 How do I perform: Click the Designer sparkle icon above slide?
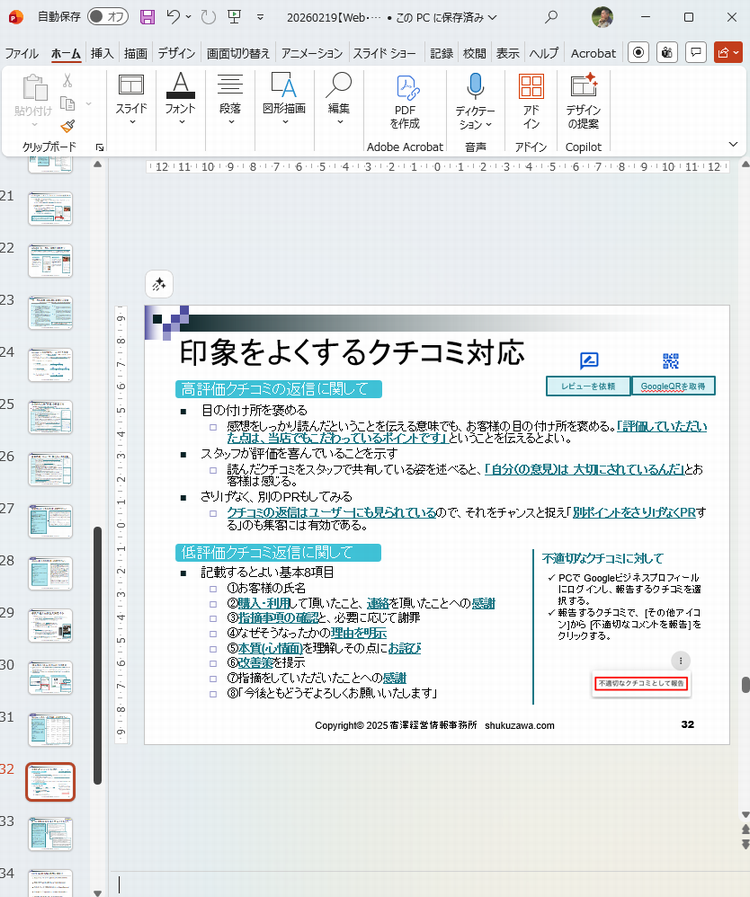[160, 285]
